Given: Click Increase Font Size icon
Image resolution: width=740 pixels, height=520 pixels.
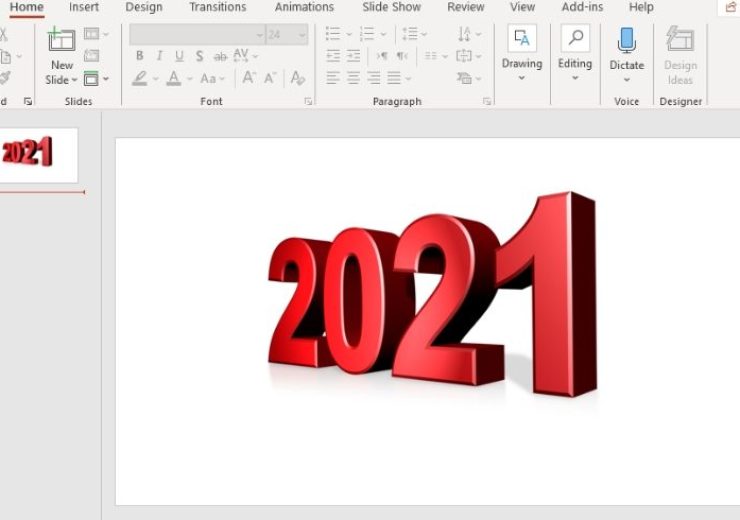Looking at the screenshot, I should click(249, 78).
